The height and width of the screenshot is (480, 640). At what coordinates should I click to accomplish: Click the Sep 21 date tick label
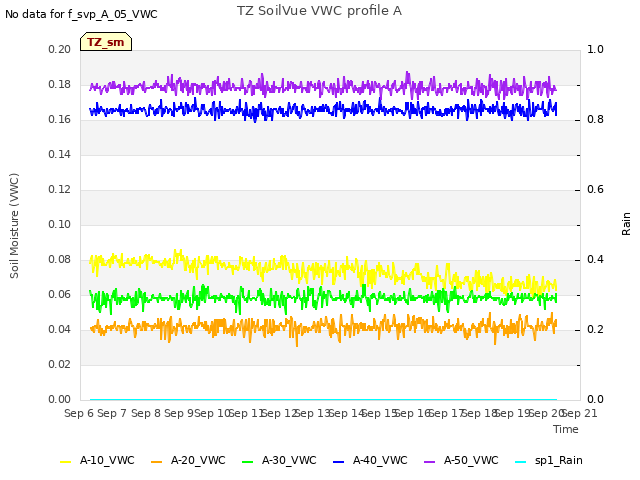(580, 413)
